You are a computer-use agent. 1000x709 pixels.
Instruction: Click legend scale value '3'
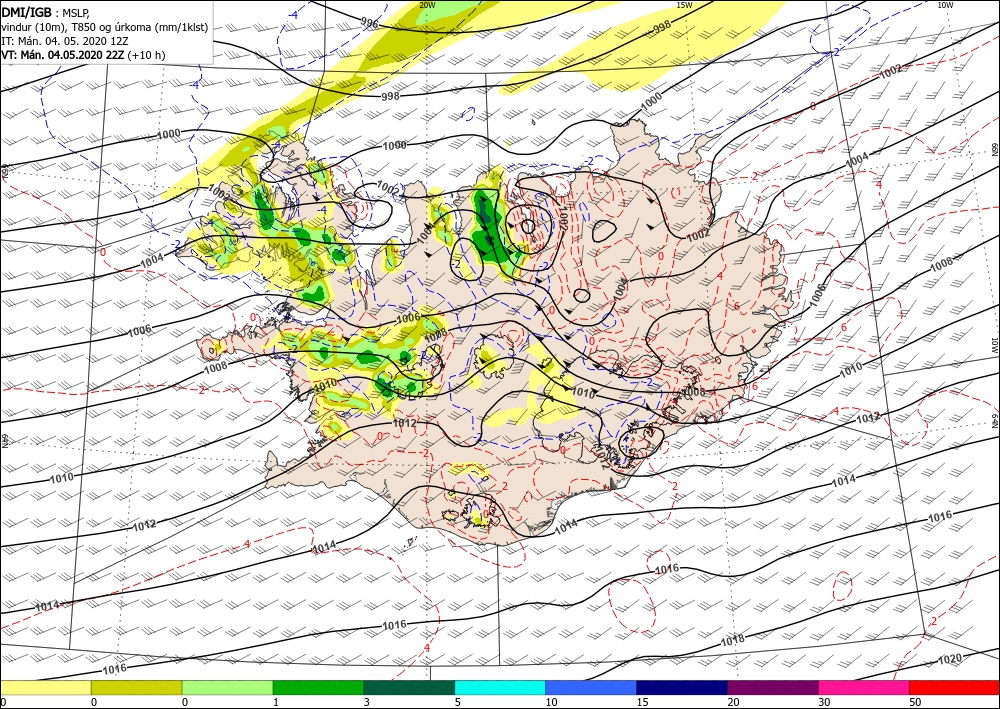[367, 703]
